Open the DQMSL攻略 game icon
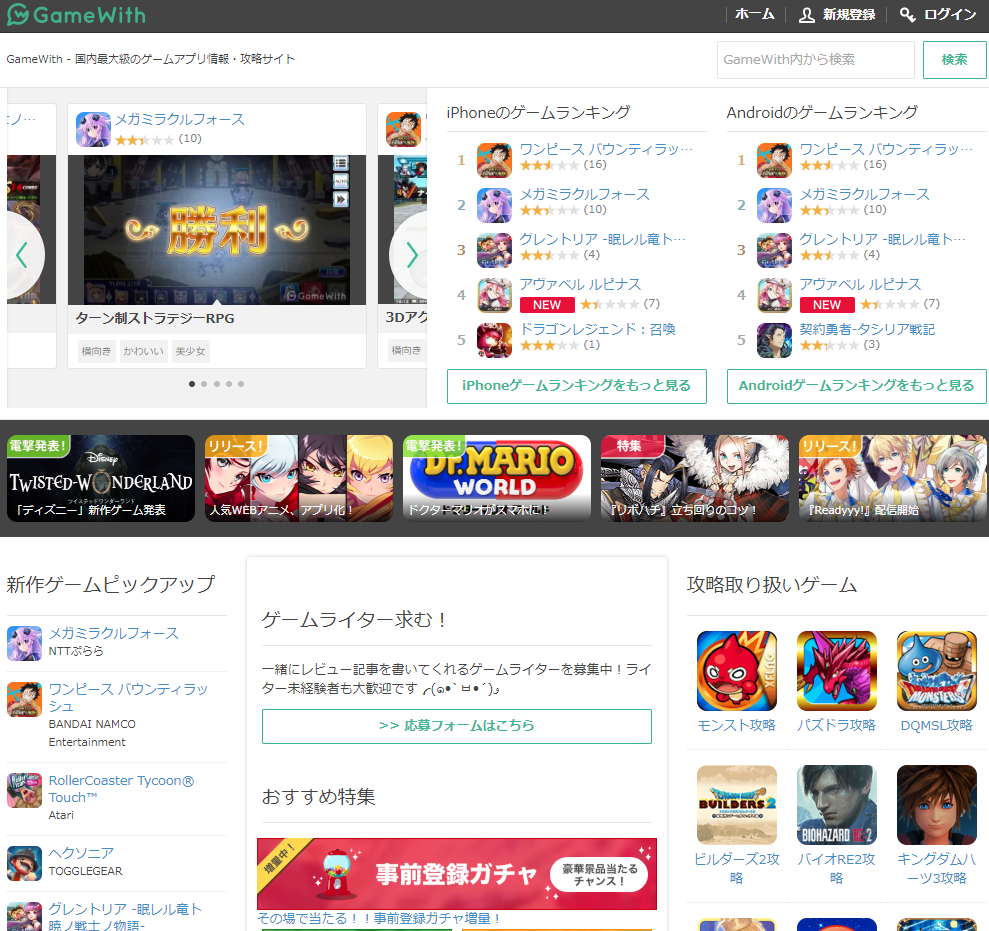989x931 pixels. point(936,671)
